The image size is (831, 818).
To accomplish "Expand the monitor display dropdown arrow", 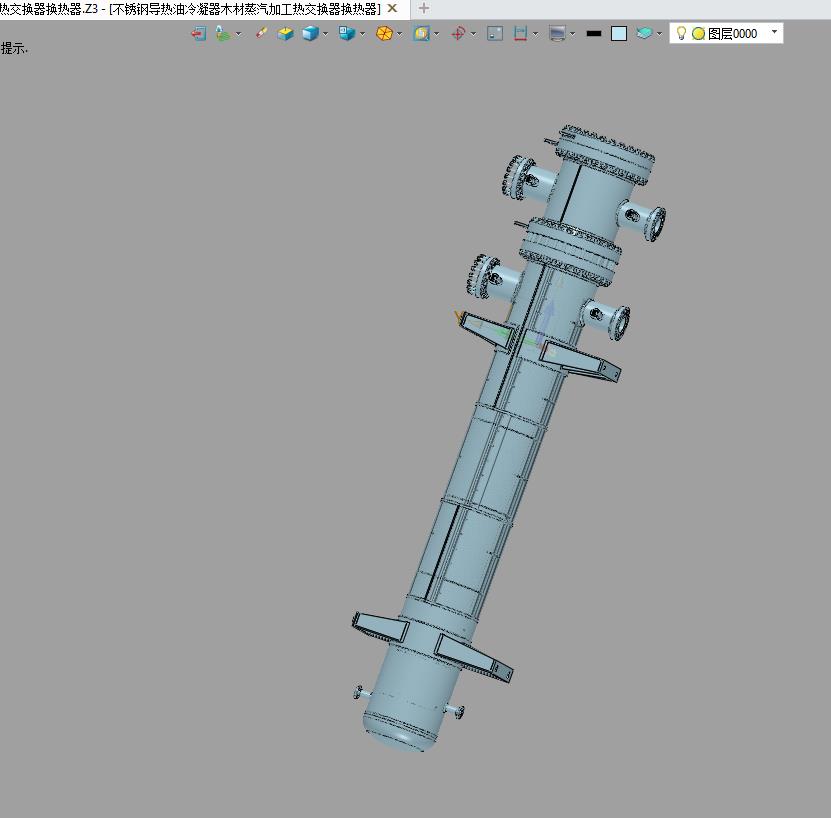I will (573, 34).
